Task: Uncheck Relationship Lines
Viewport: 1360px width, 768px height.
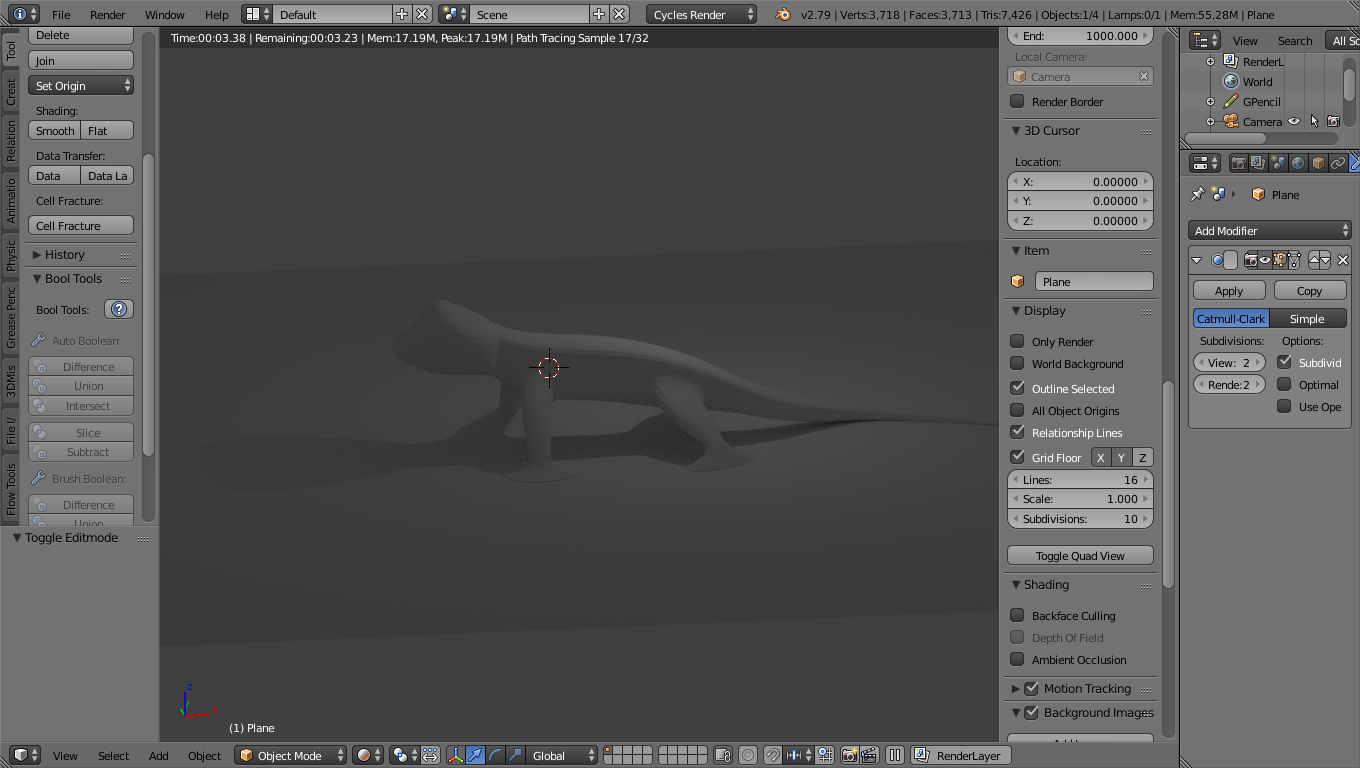Action: (x=1017, y=432)
